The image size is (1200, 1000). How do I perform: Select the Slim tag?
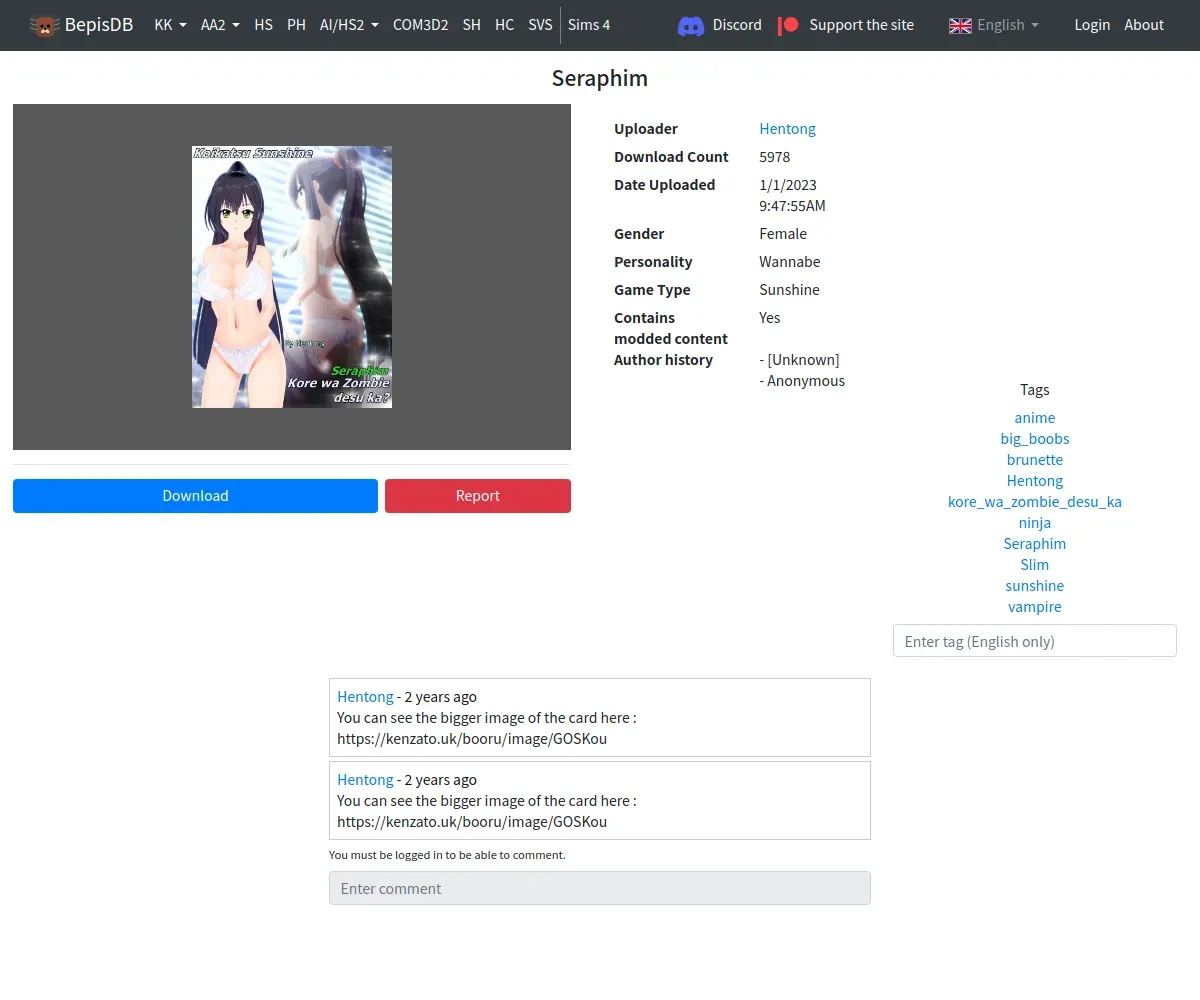click(1035, 565)
